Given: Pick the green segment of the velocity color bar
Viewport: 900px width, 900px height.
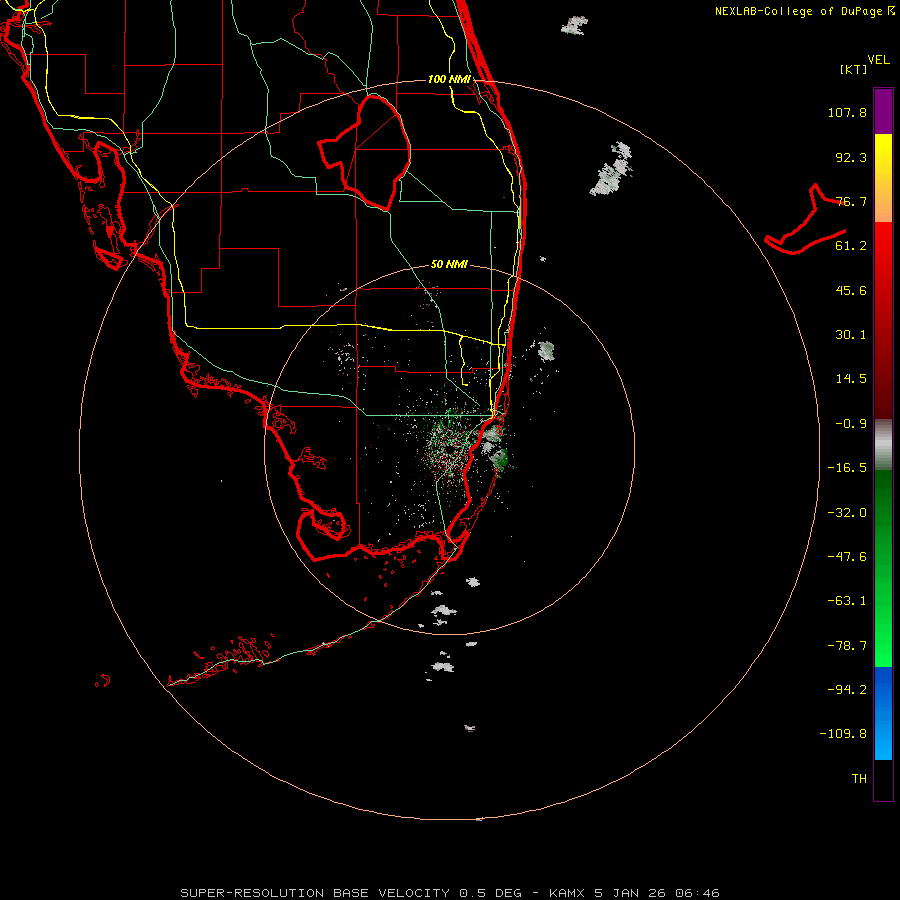Looking at the screenshot, I should coord(883,568).
